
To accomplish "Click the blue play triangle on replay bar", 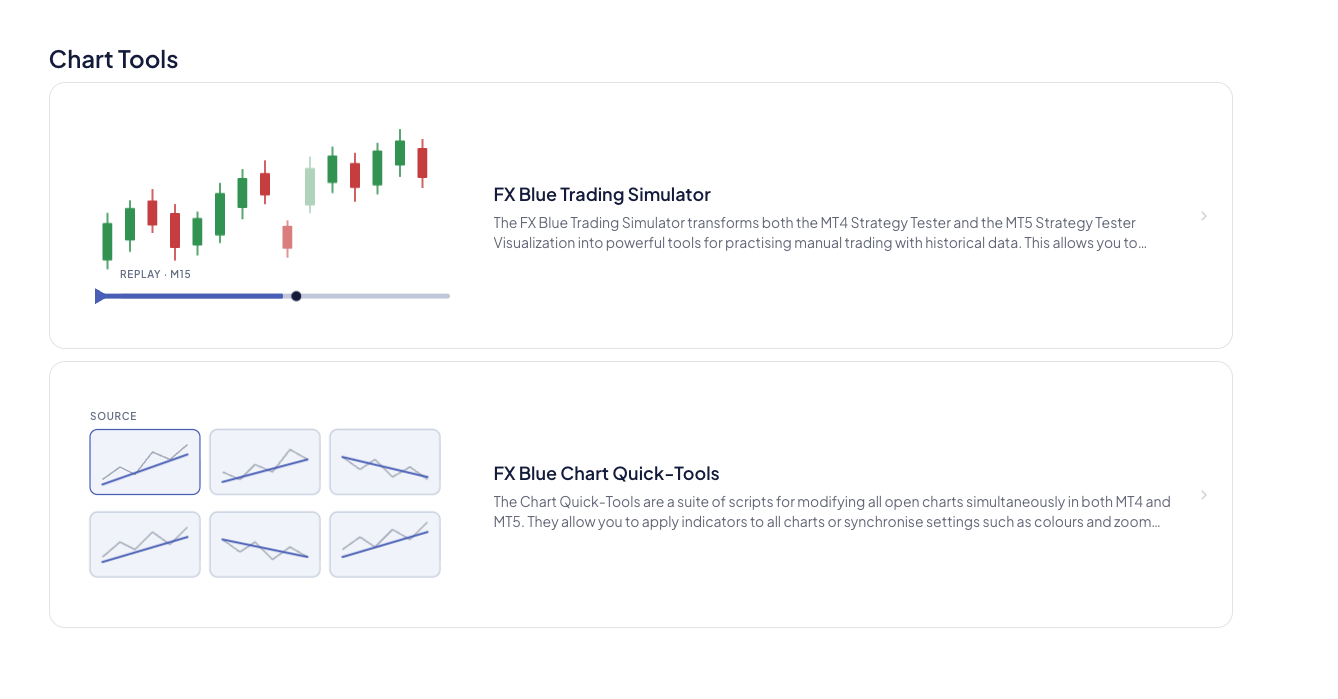I will tap(100, 296).
